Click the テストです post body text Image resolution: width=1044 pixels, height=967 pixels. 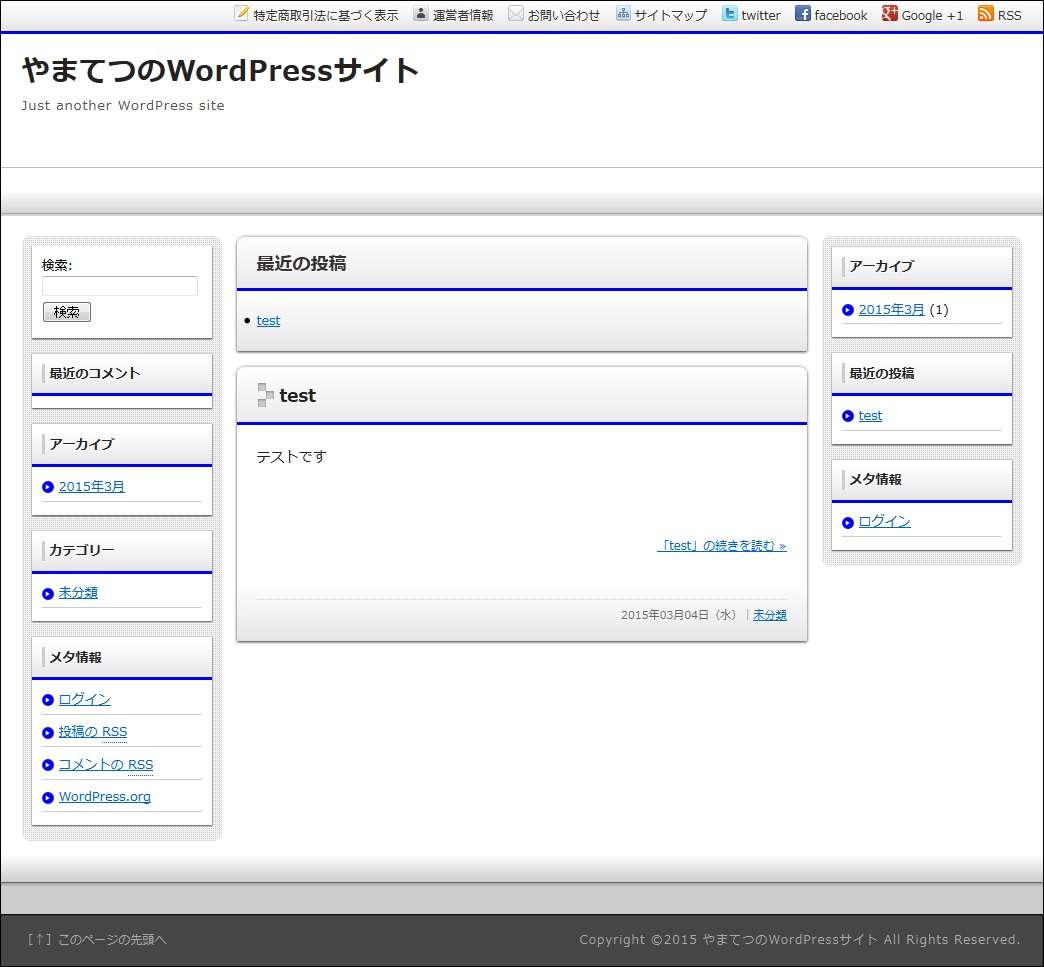coord(292,457)
